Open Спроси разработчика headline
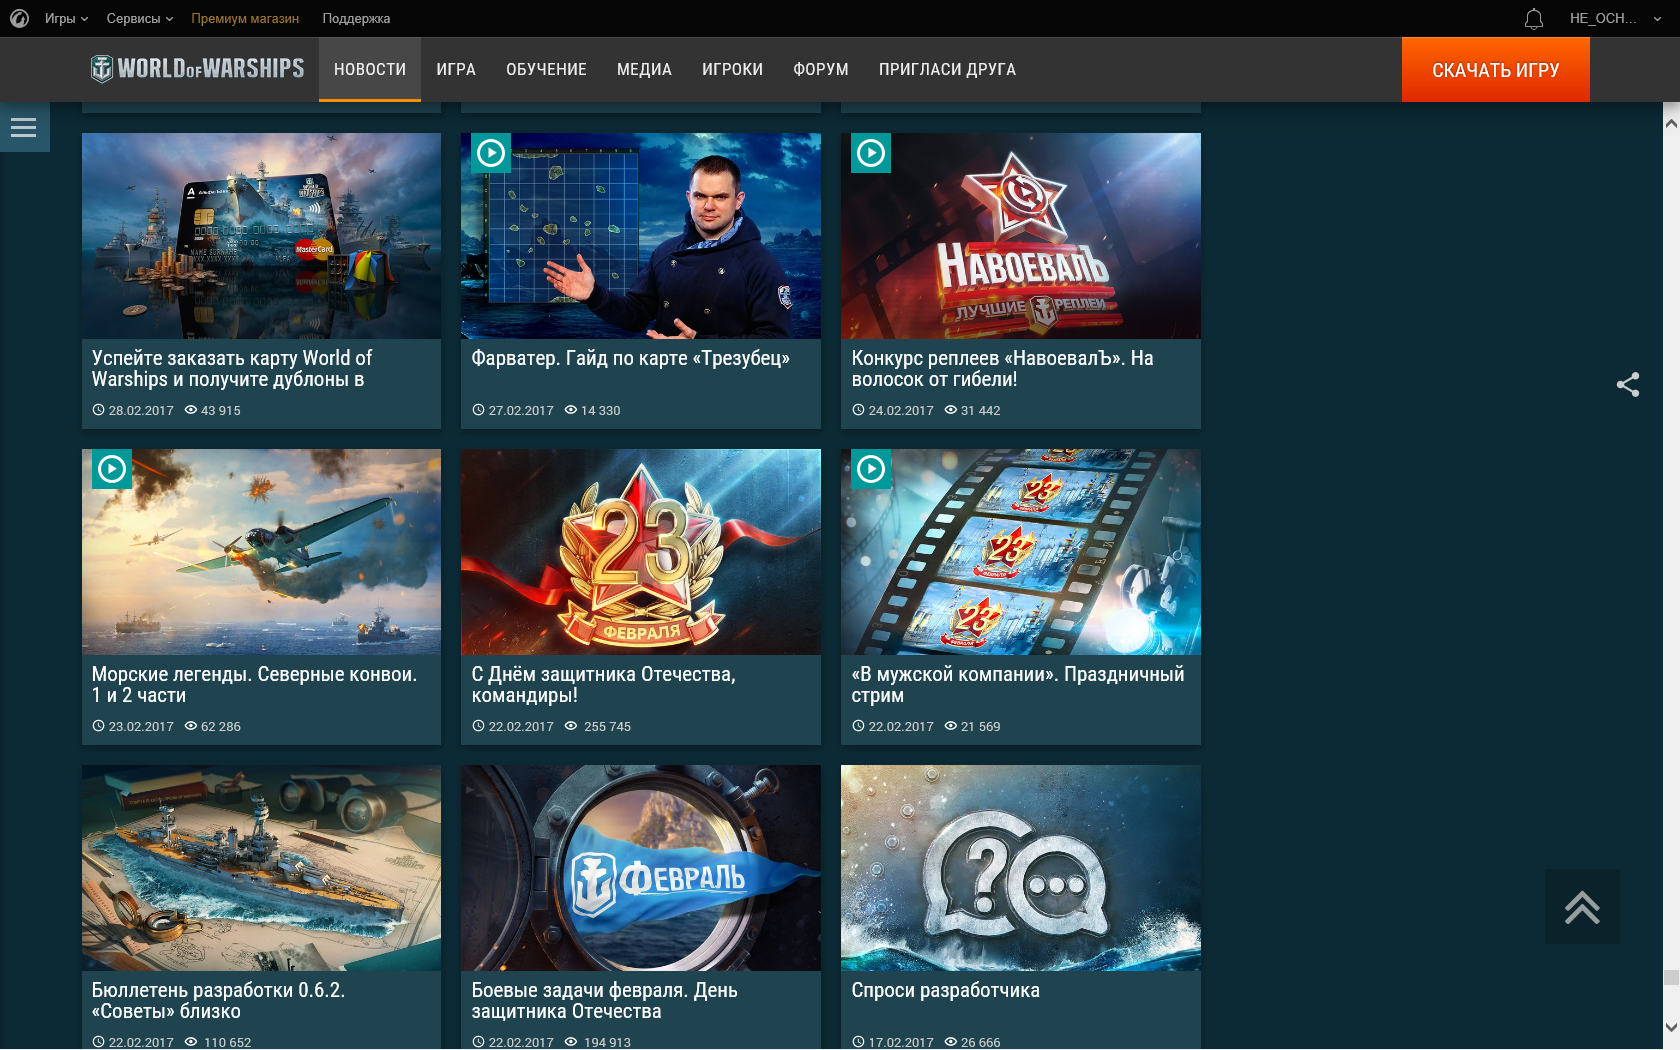This screenshot has height=1050, width=1680. (x=945, y=990)
